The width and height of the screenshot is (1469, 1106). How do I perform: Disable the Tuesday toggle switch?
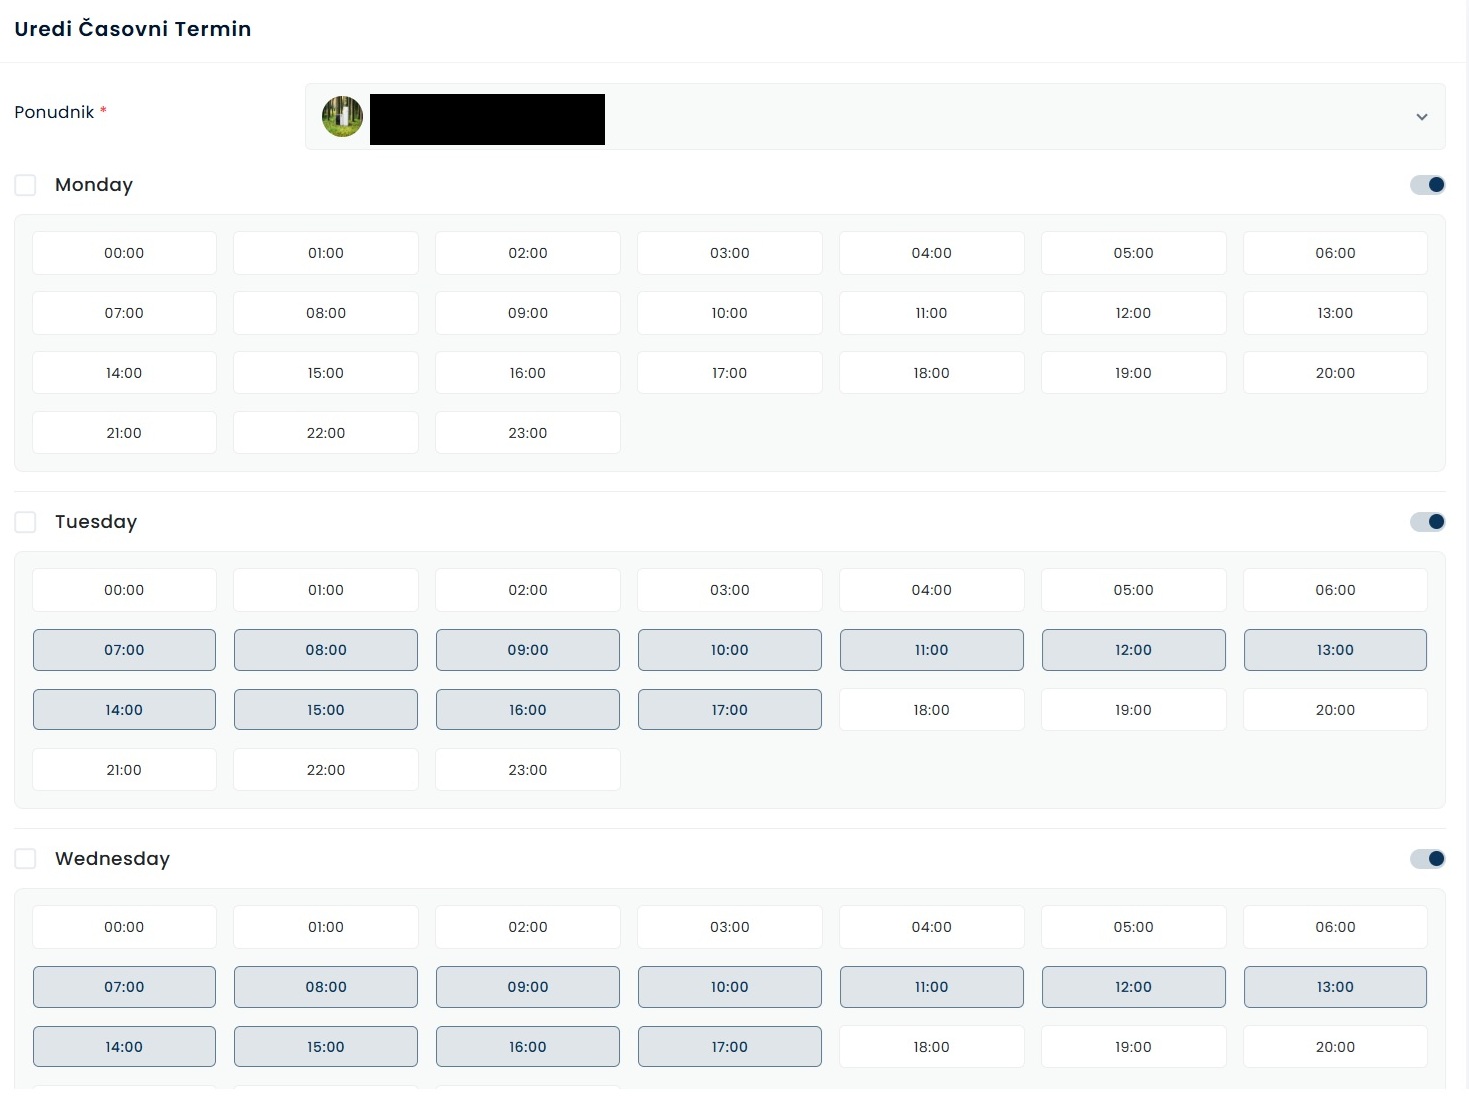(1427, 522)
